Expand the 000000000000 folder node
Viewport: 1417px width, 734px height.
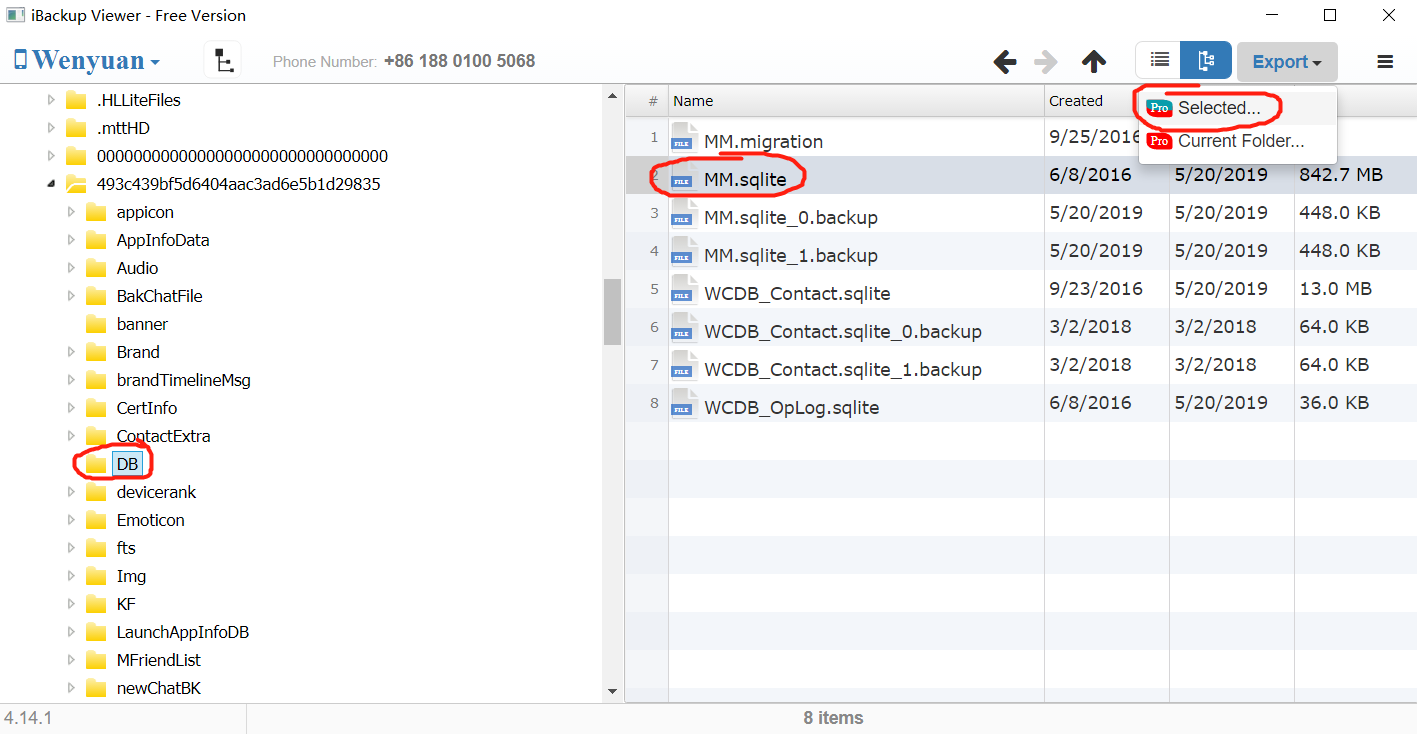pos(52,156)
